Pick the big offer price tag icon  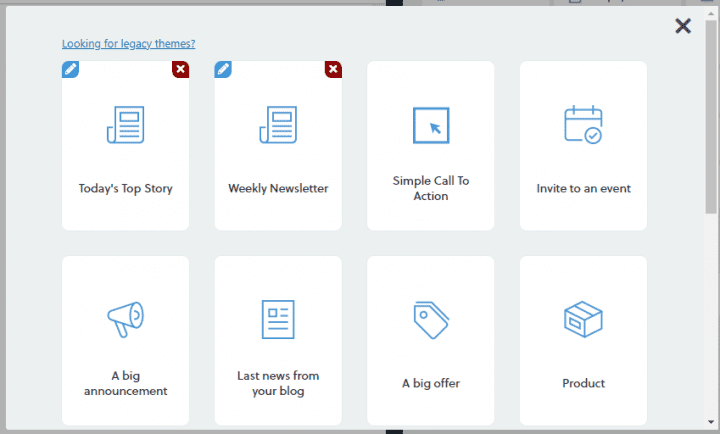tap(431, 320)
